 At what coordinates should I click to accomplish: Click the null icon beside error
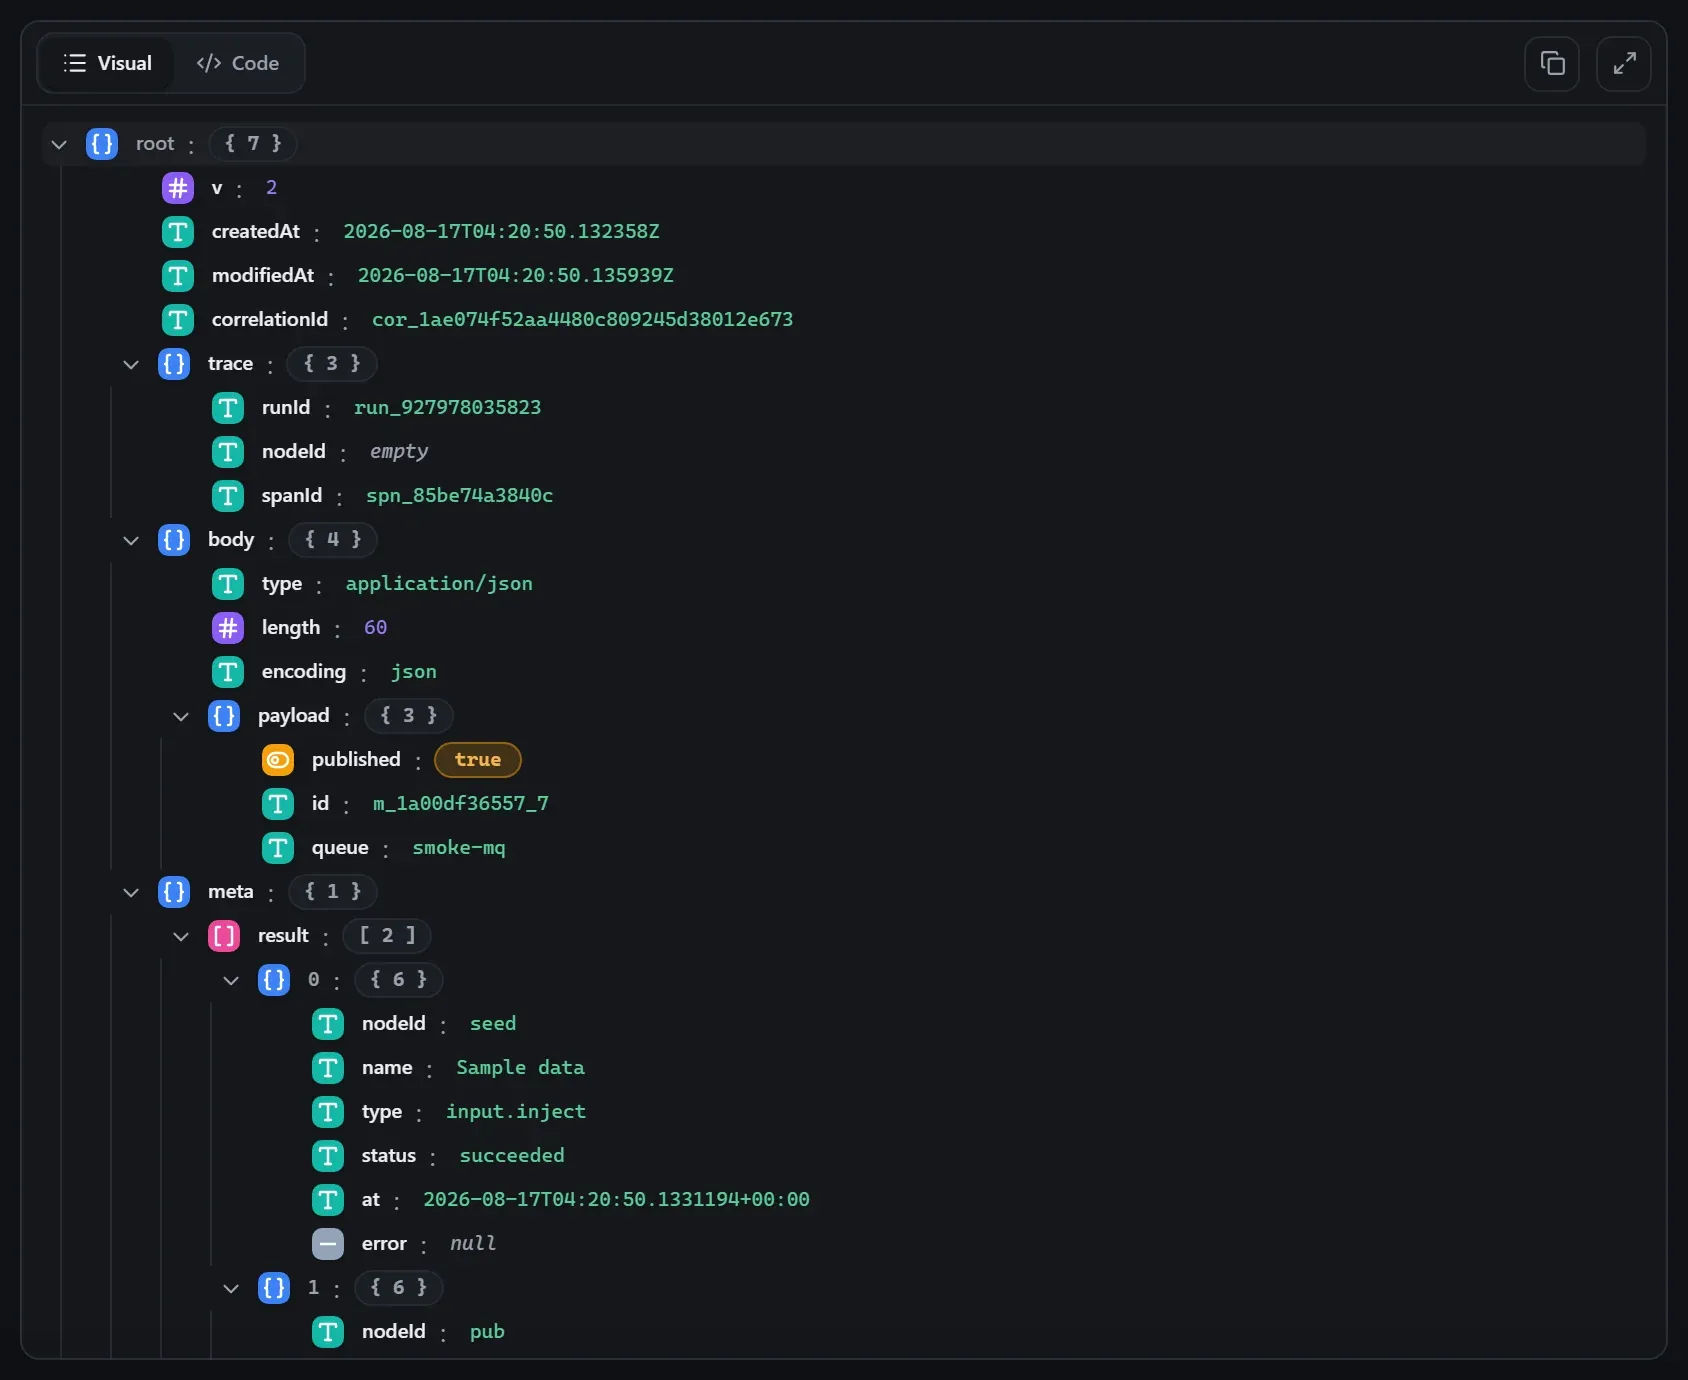328,1244
